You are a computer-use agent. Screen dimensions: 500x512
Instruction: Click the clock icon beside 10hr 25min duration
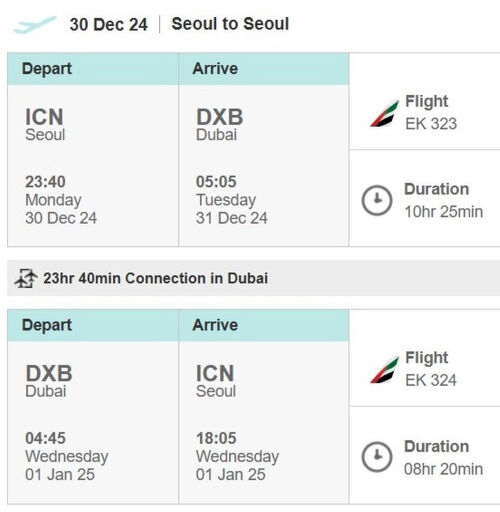pyautogui.click(x=377, y=200)
